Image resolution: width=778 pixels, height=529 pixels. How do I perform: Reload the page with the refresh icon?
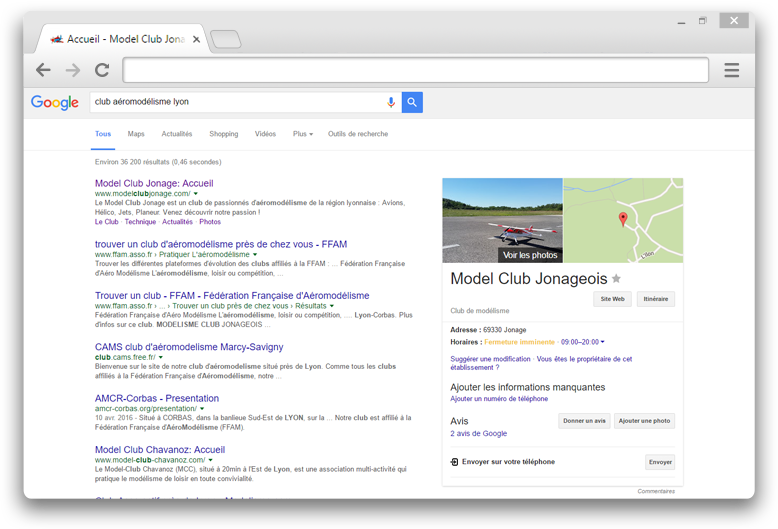102,70
